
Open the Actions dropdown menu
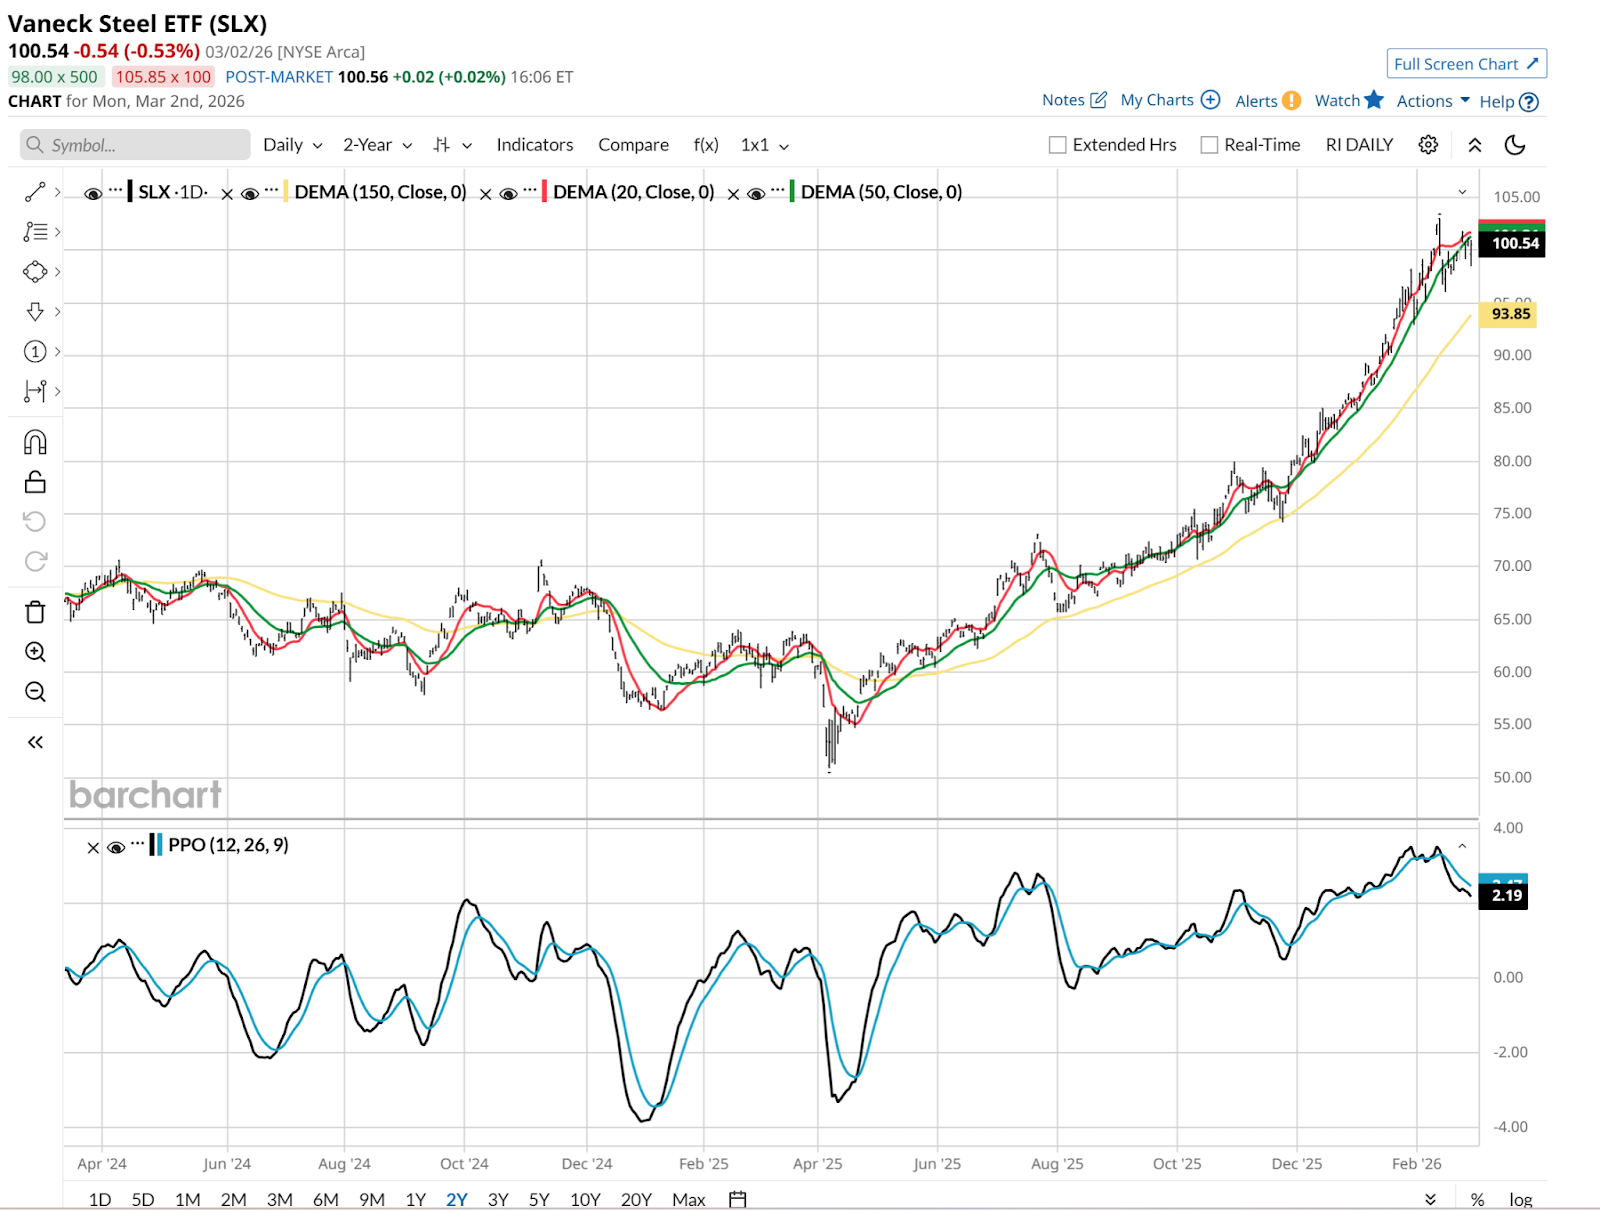(x=1432, y=101)
